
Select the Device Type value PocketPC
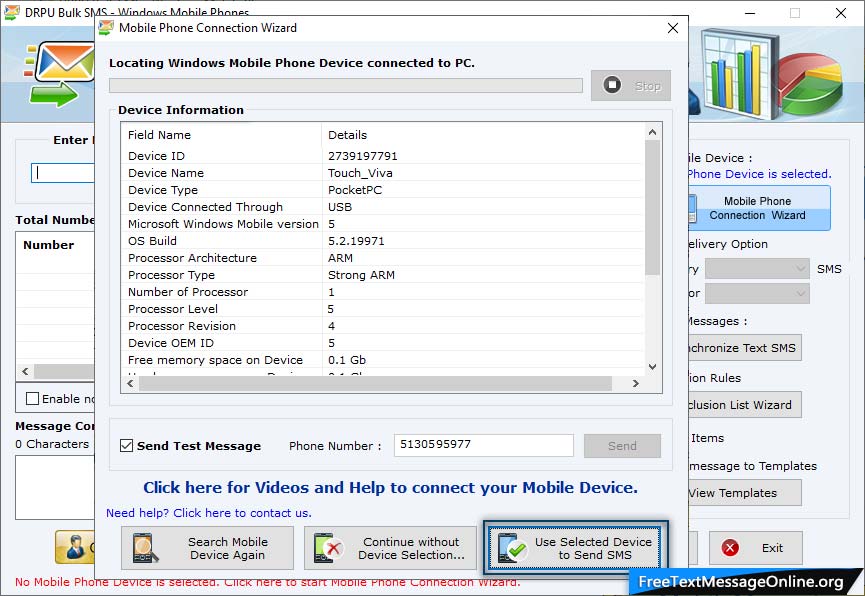click(355, 190)
